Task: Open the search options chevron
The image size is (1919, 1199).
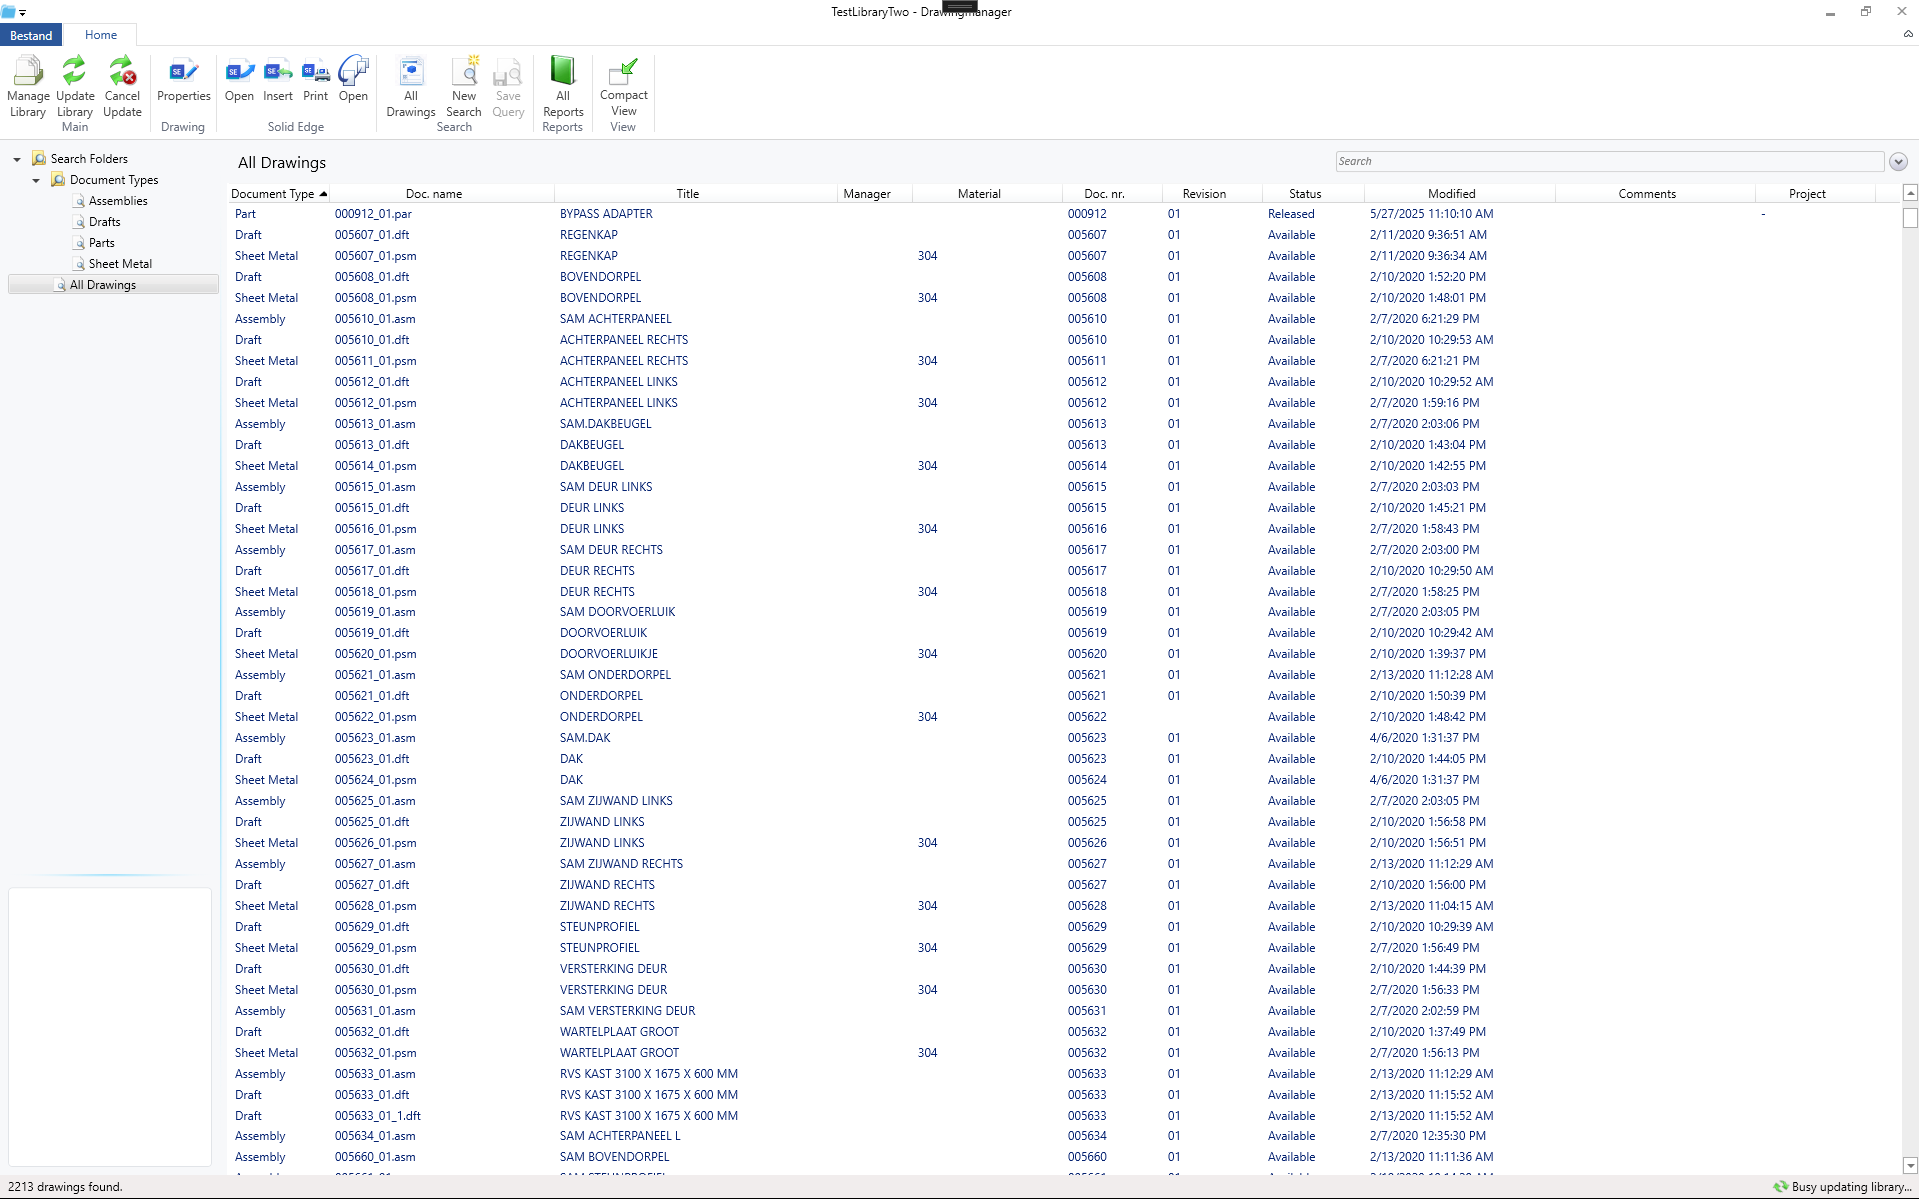Action: [x=1898, y=161]
